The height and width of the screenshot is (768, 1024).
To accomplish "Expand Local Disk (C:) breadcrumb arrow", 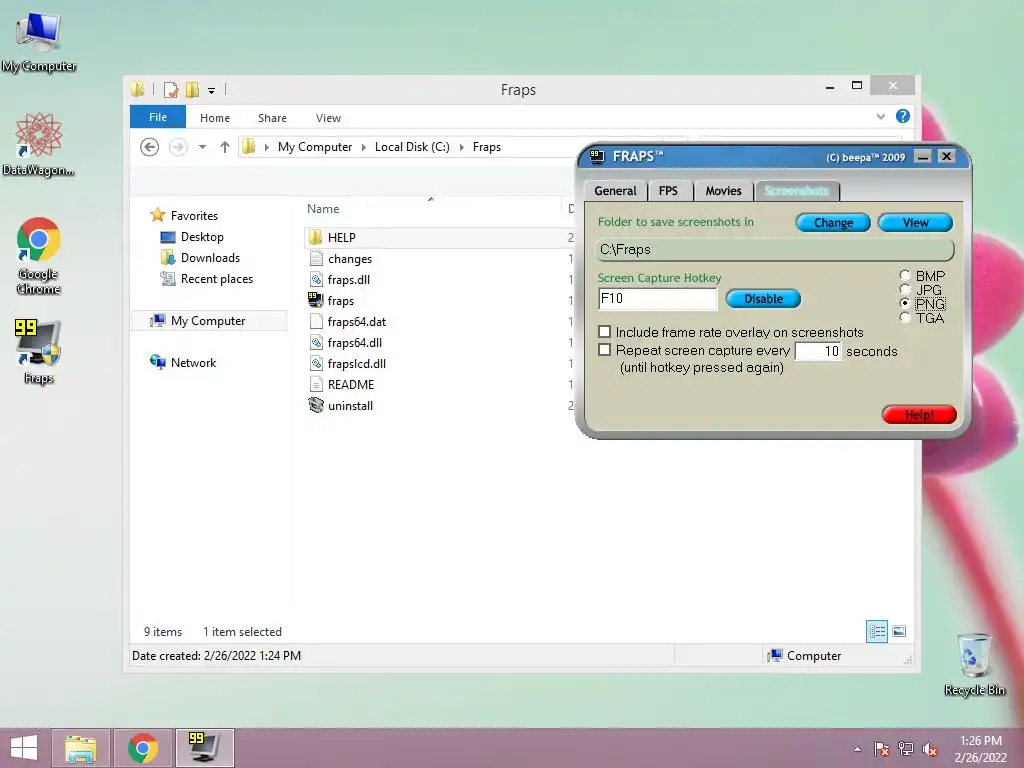I will pos(462,148).
